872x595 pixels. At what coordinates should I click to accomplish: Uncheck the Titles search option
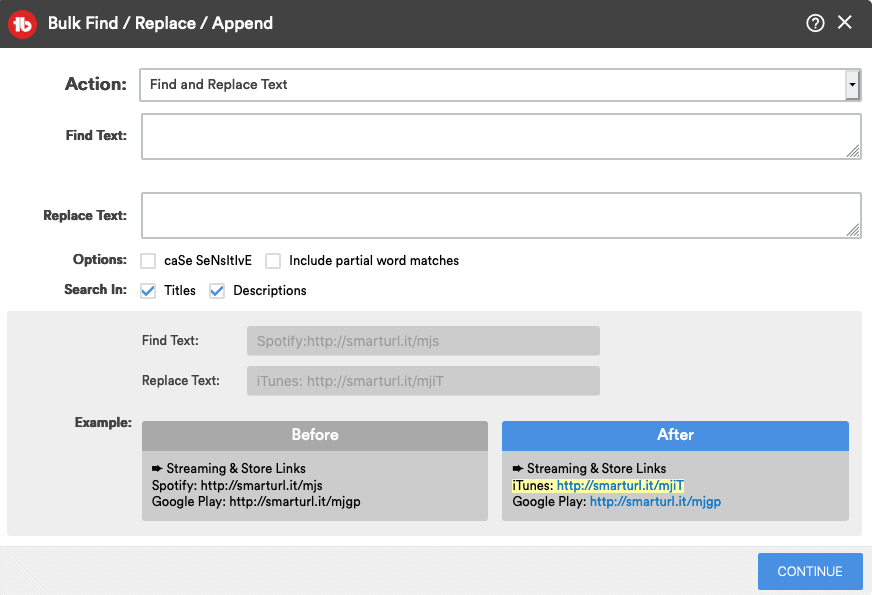point(148,291)
